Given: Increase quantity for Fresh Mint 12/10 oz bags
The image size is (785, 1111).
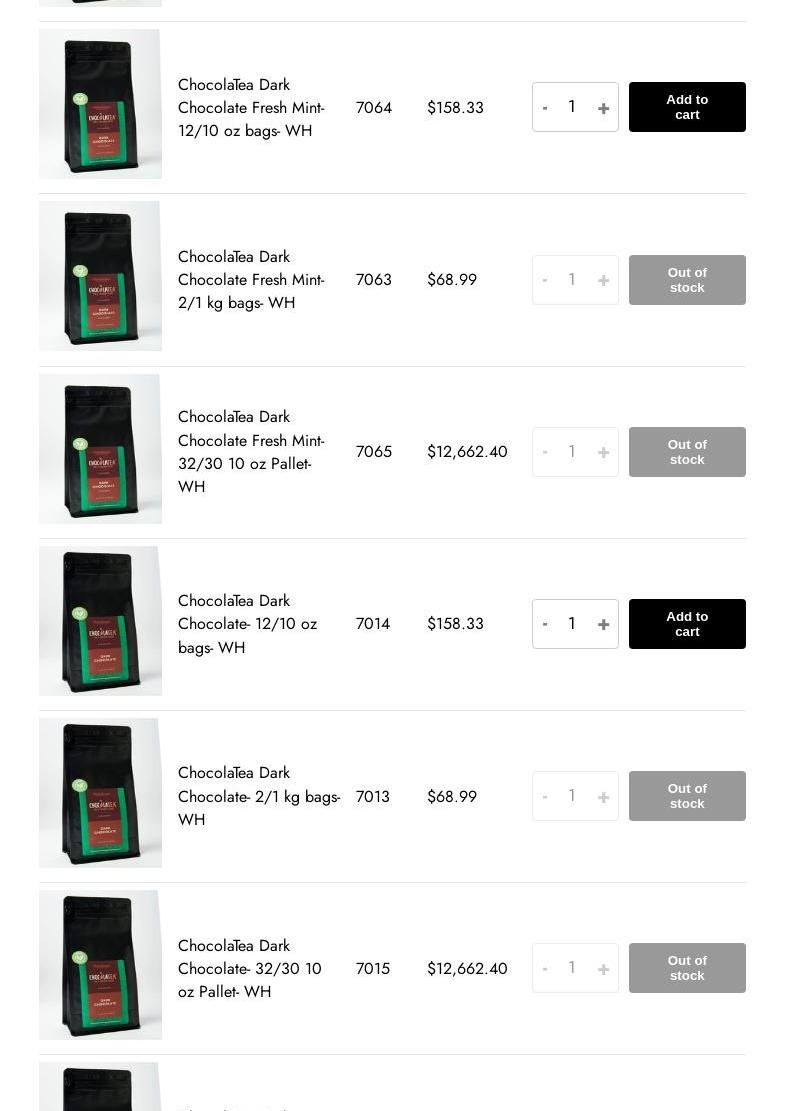Looking at the screenshot, I should (603, 108).
